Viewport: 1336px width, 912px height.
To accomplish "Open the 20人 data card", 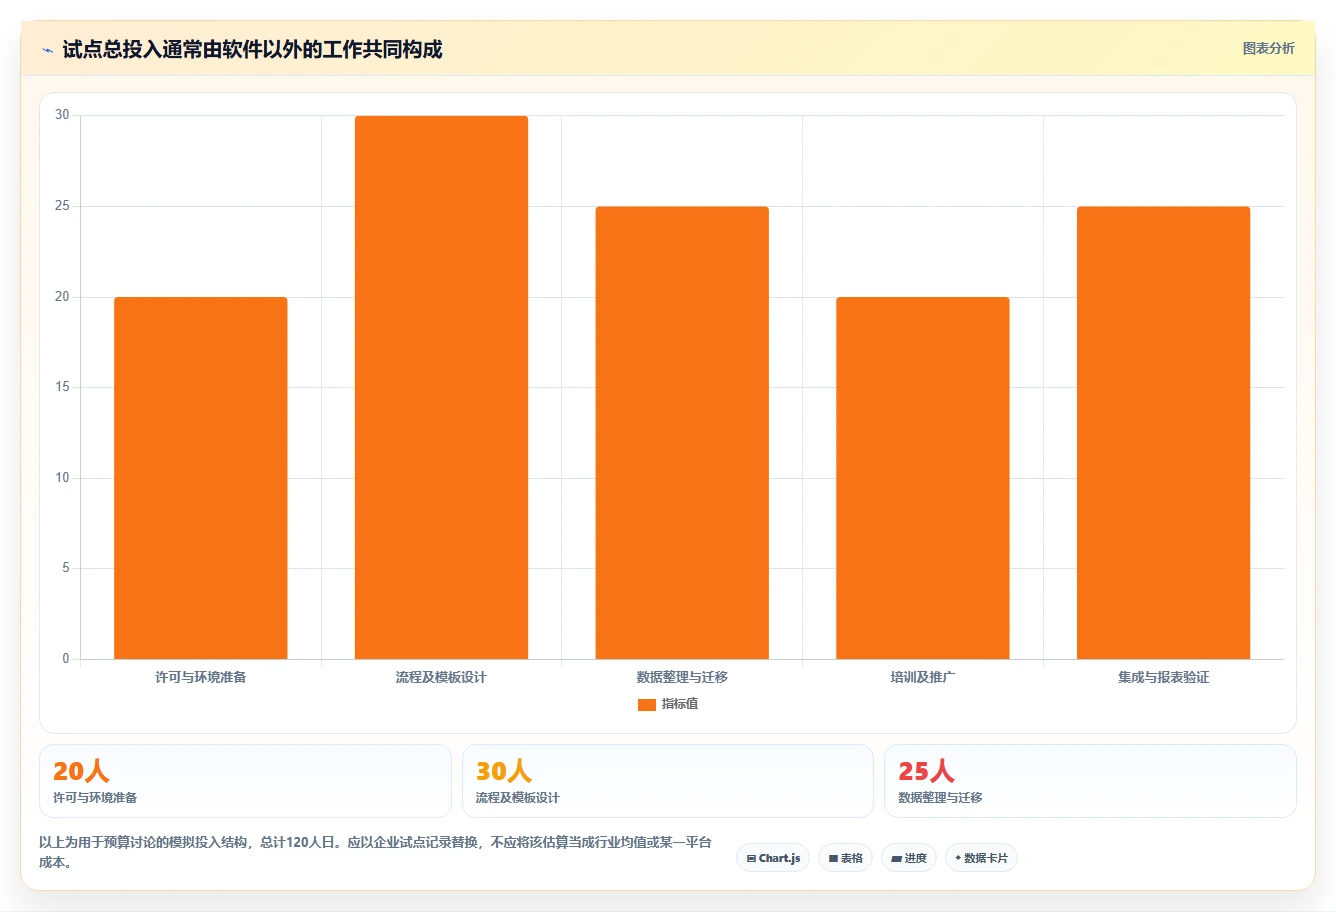I will point(245,781).
